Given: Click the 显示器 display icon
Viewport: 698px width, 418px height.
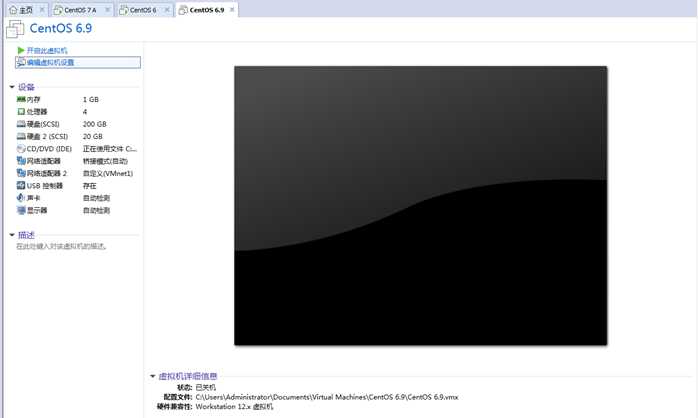Looking at the screenshot, I should tap(21, 210).
